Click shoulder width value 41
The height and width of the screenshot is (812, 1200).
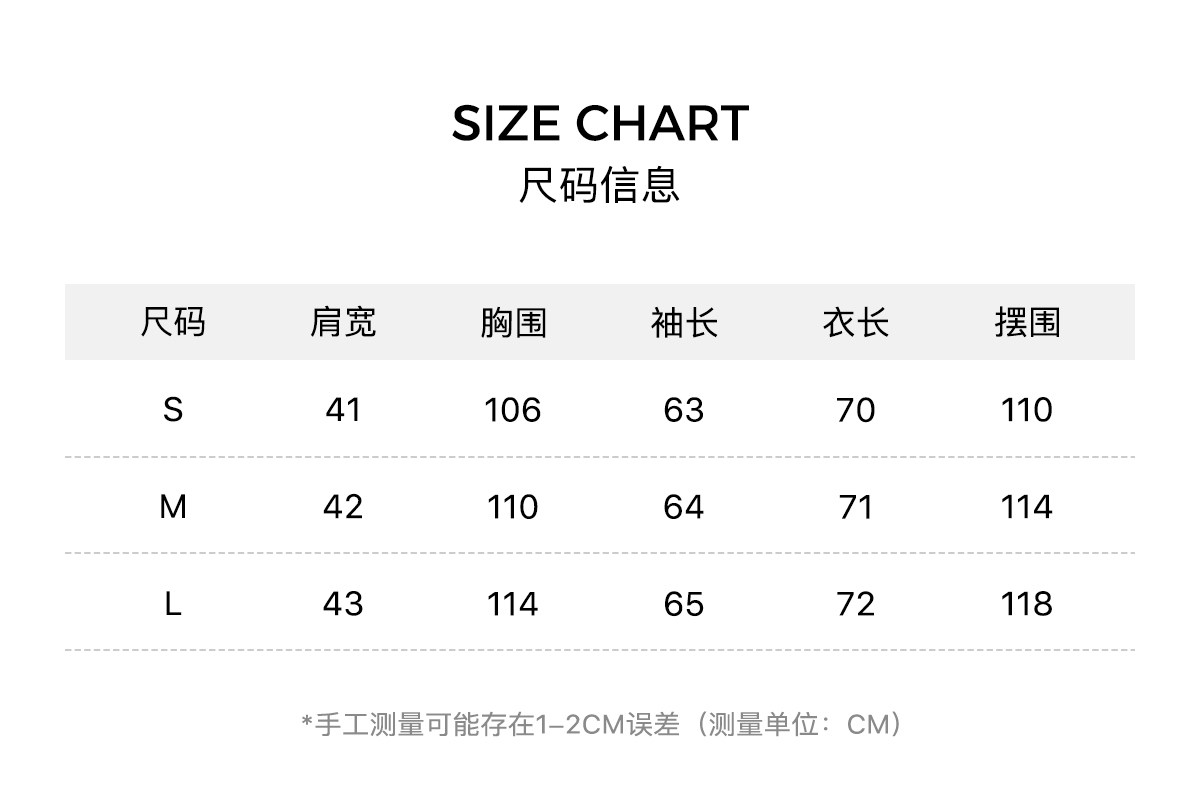[x=343, y=410]
